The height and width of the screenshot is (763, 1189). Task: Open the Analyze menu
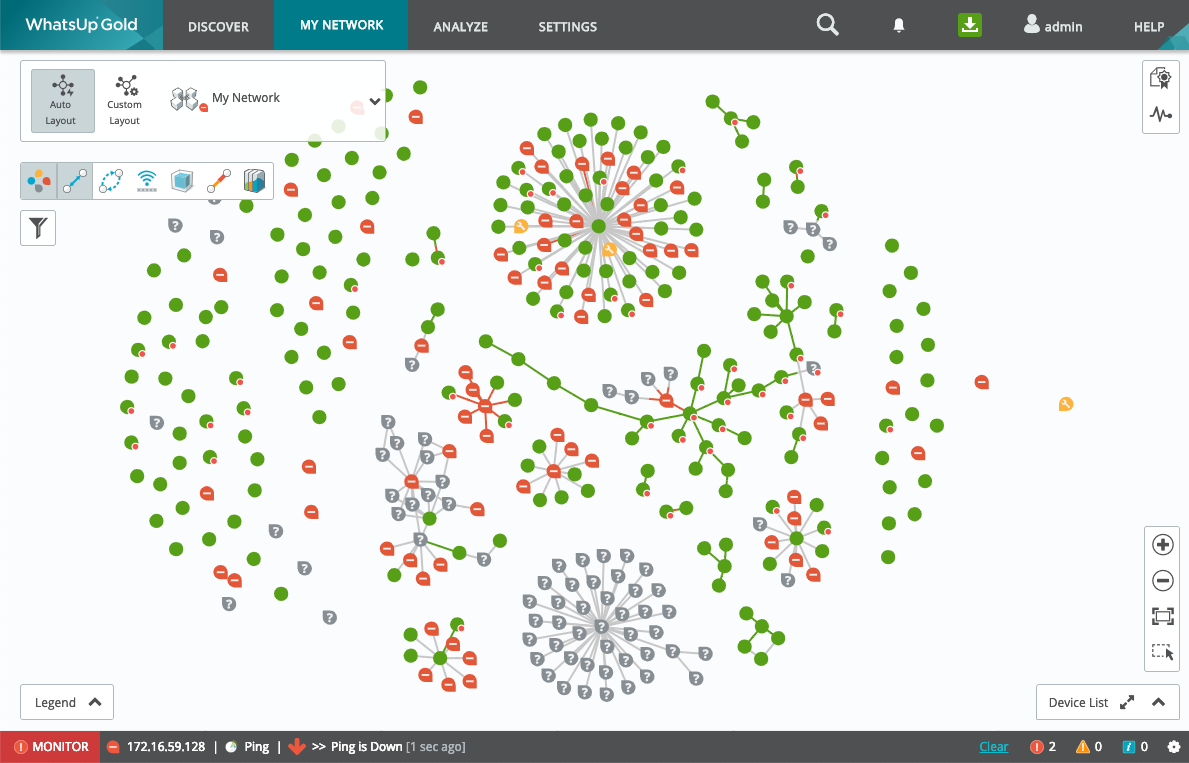(x=459, y=27)
